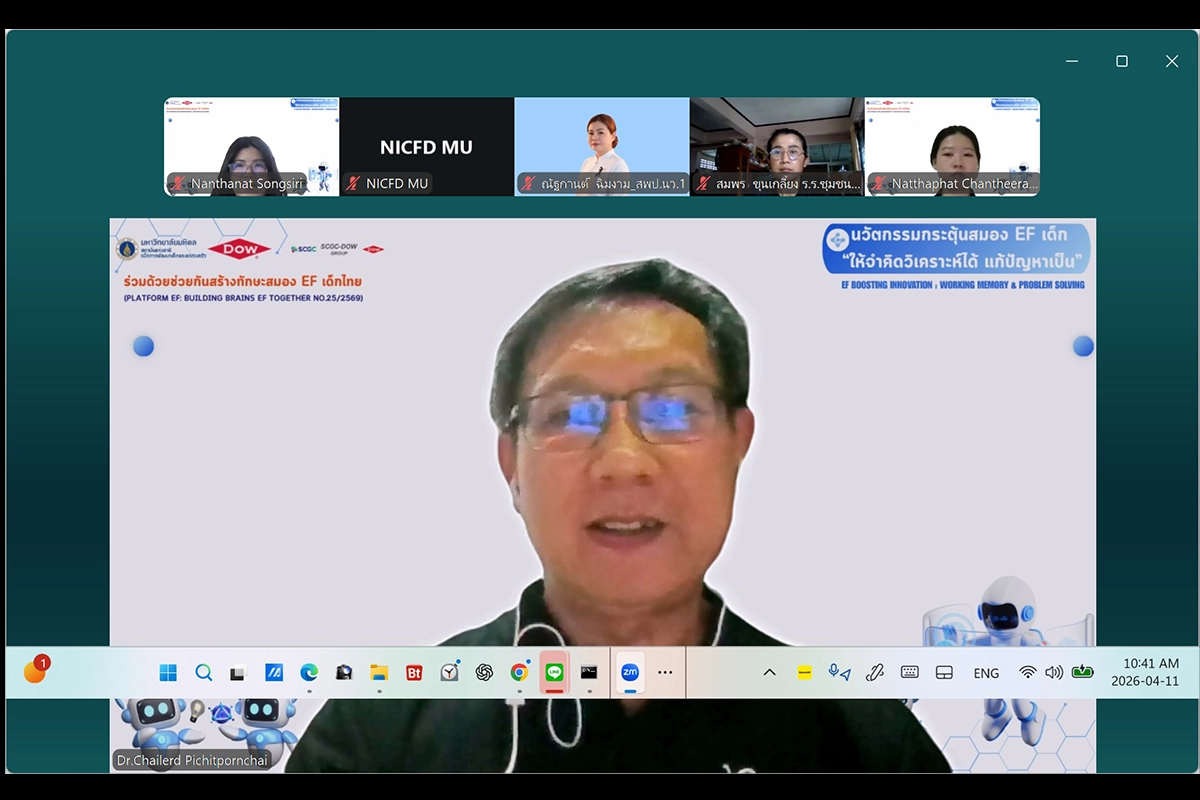Open Microsoft Edge from the taskbar
Viewport: 1200px width, 800px height.
[309, 673]
